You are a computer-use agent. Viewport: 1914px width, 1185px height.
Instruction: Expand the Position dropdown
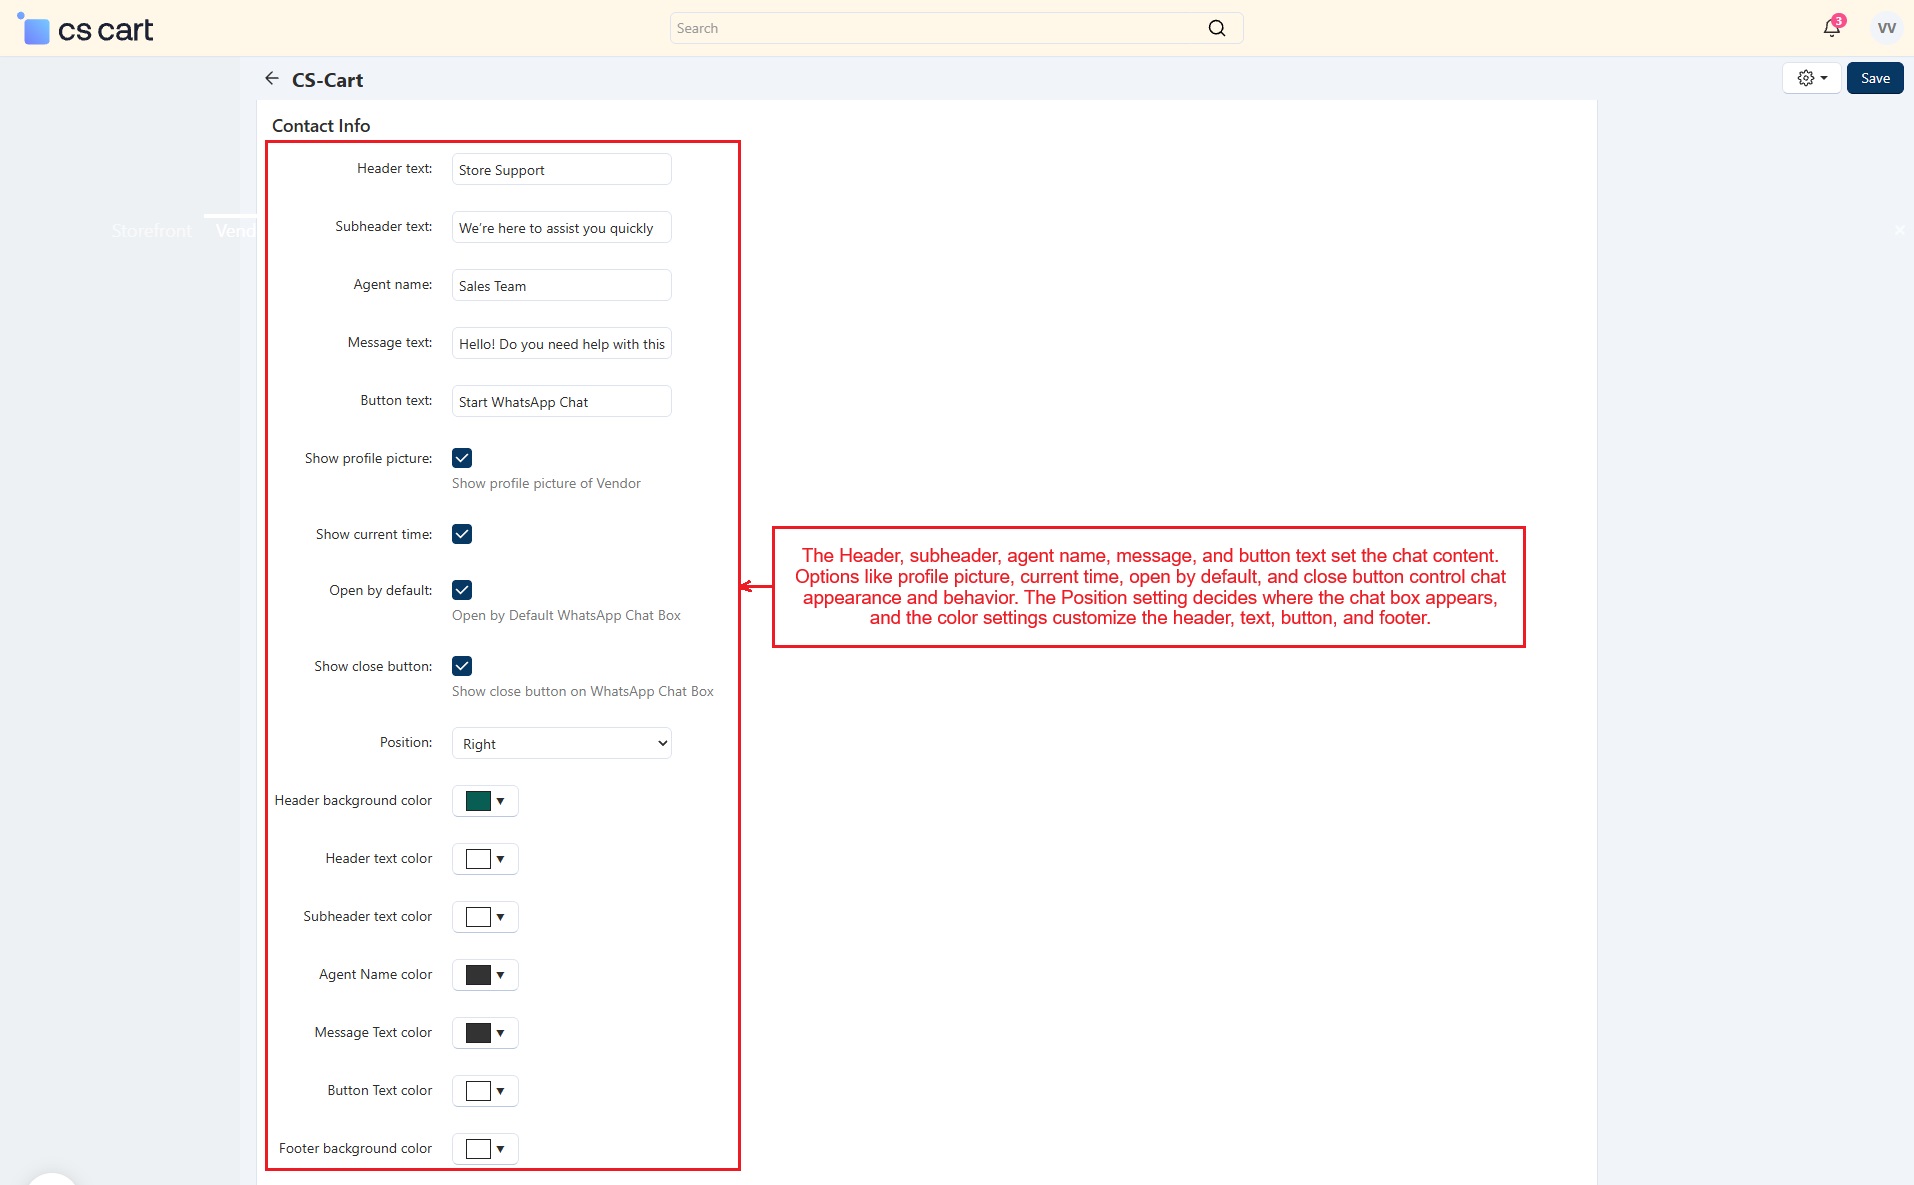[x=561, y=743]
